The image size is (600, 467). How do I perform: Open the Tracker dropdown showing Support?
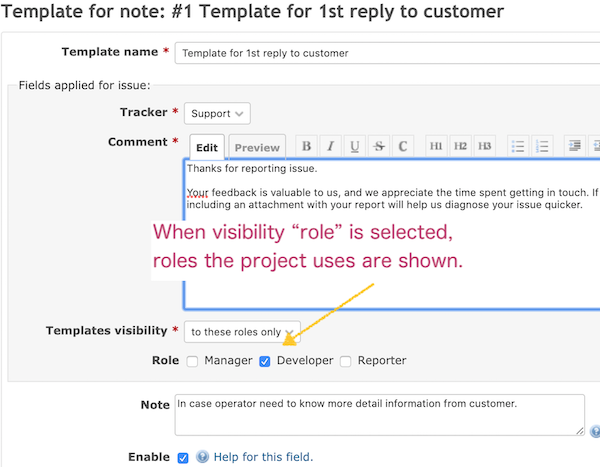tap(217, 113)
